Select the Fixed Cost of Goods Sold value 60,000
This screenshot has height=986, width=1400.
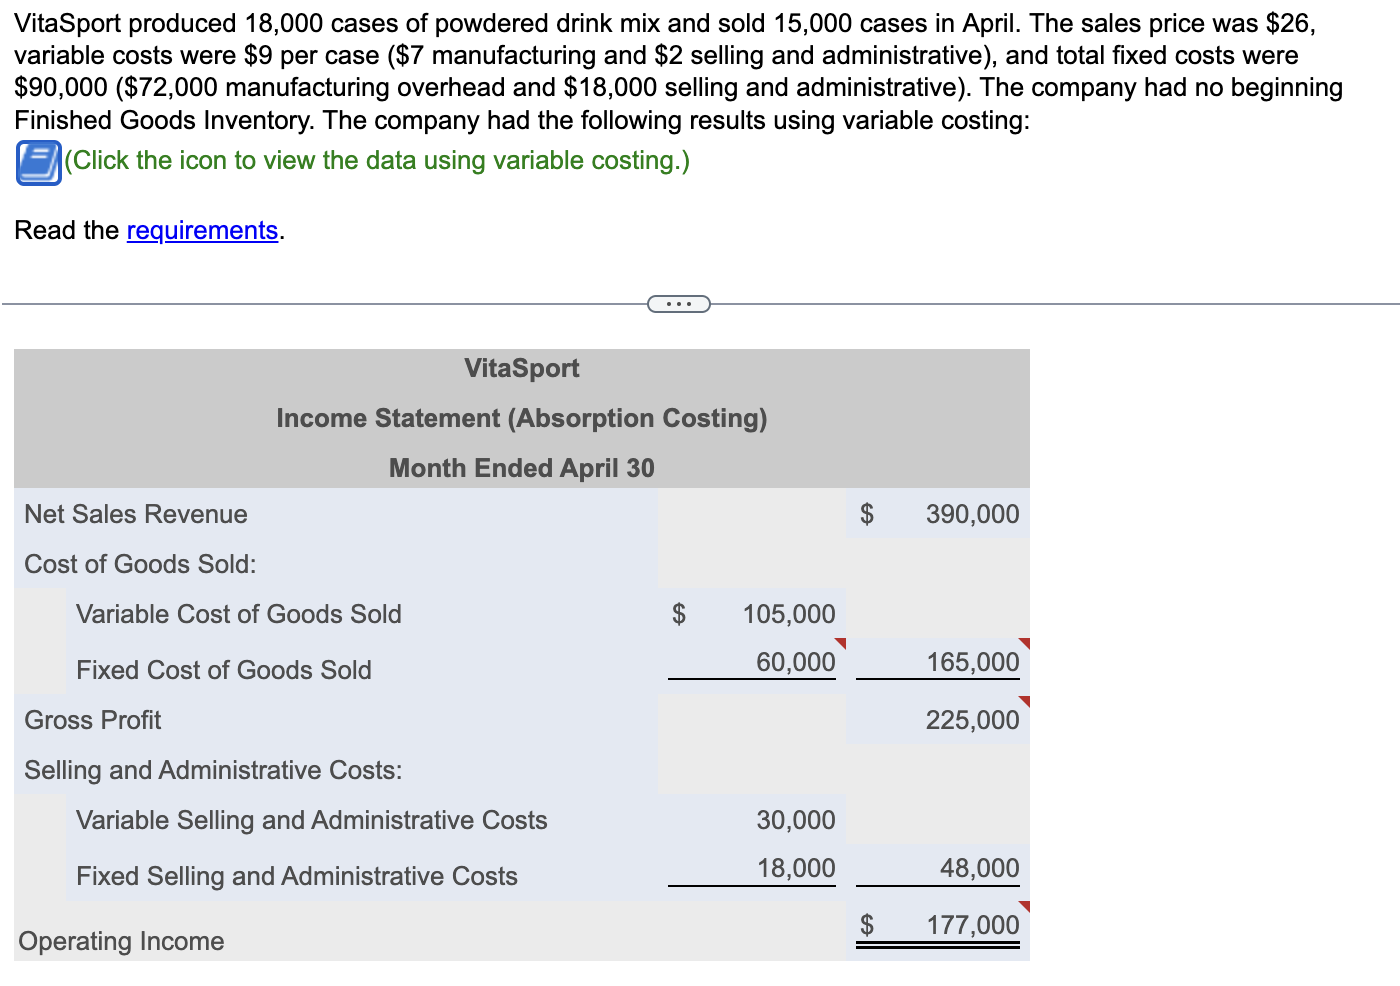pyautogui.click(x=795, y=662)
